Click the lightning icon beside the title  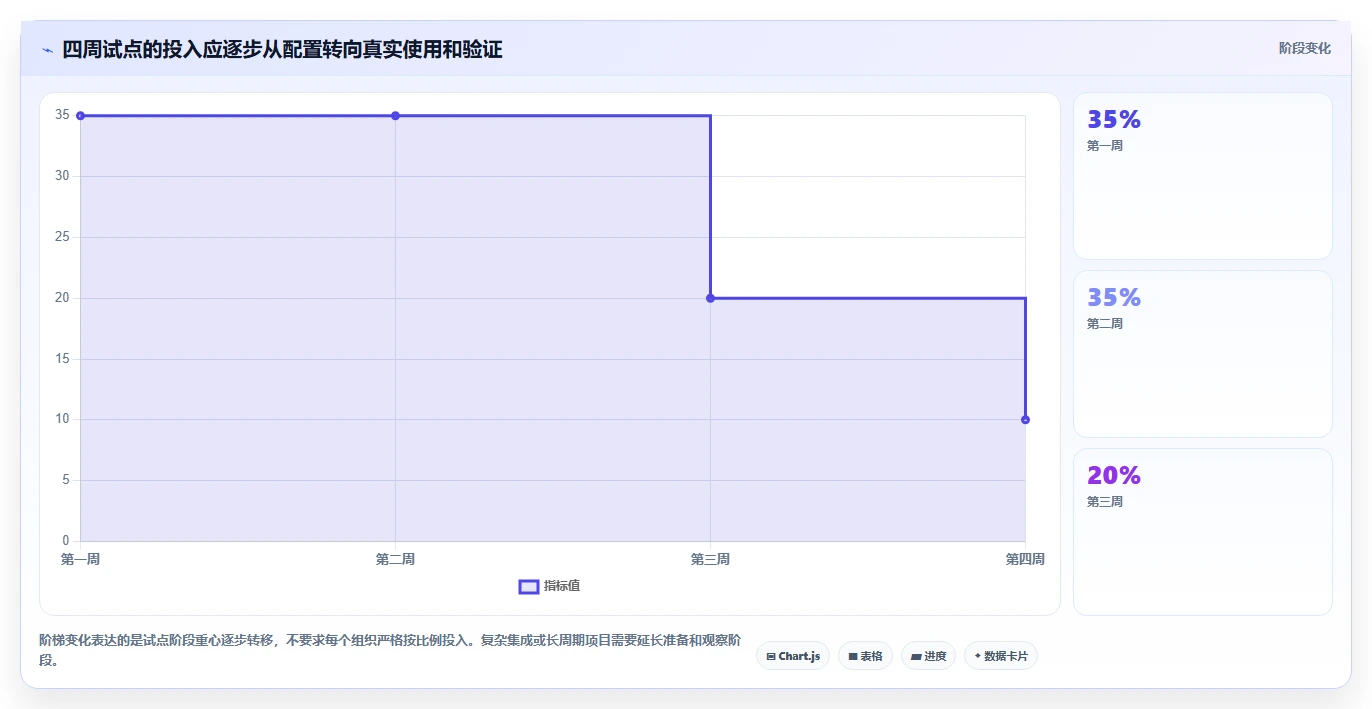47,49
